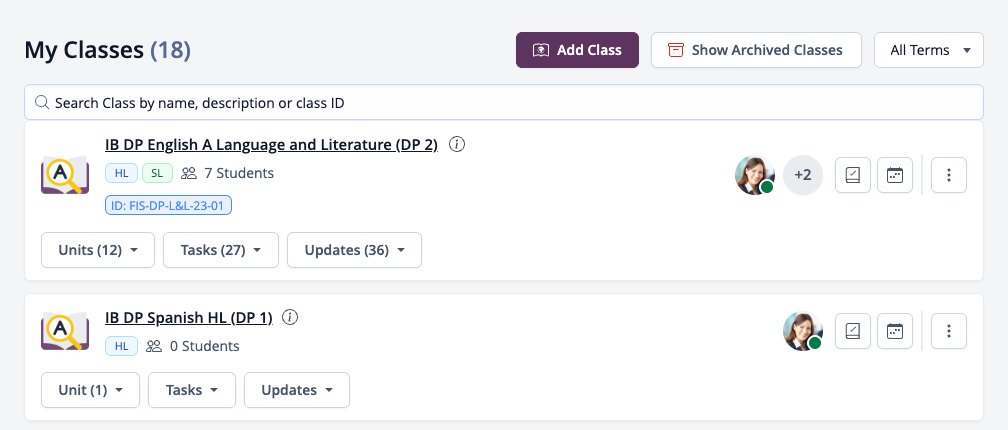Click the English A class book icon
Screen dimensions: 1008x430
65,175
